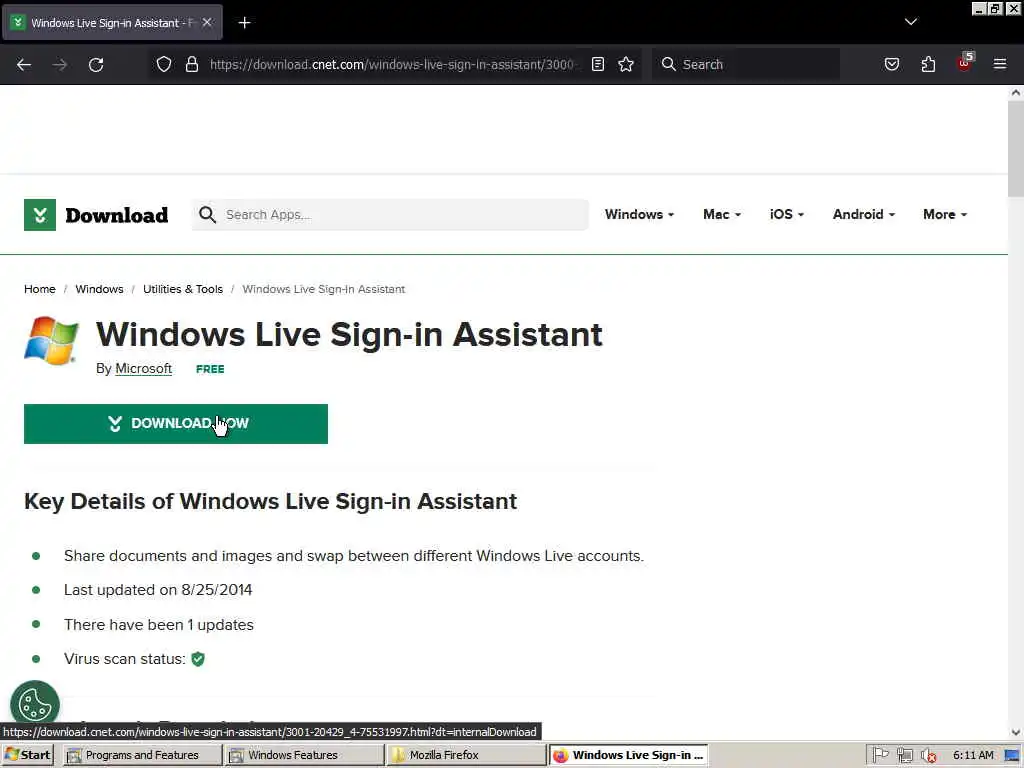The height and width of the screenshot is (768, 1024).
Task: Switch to Mozilla Firefox folder taskbar item
Action: tap(466, 755)
